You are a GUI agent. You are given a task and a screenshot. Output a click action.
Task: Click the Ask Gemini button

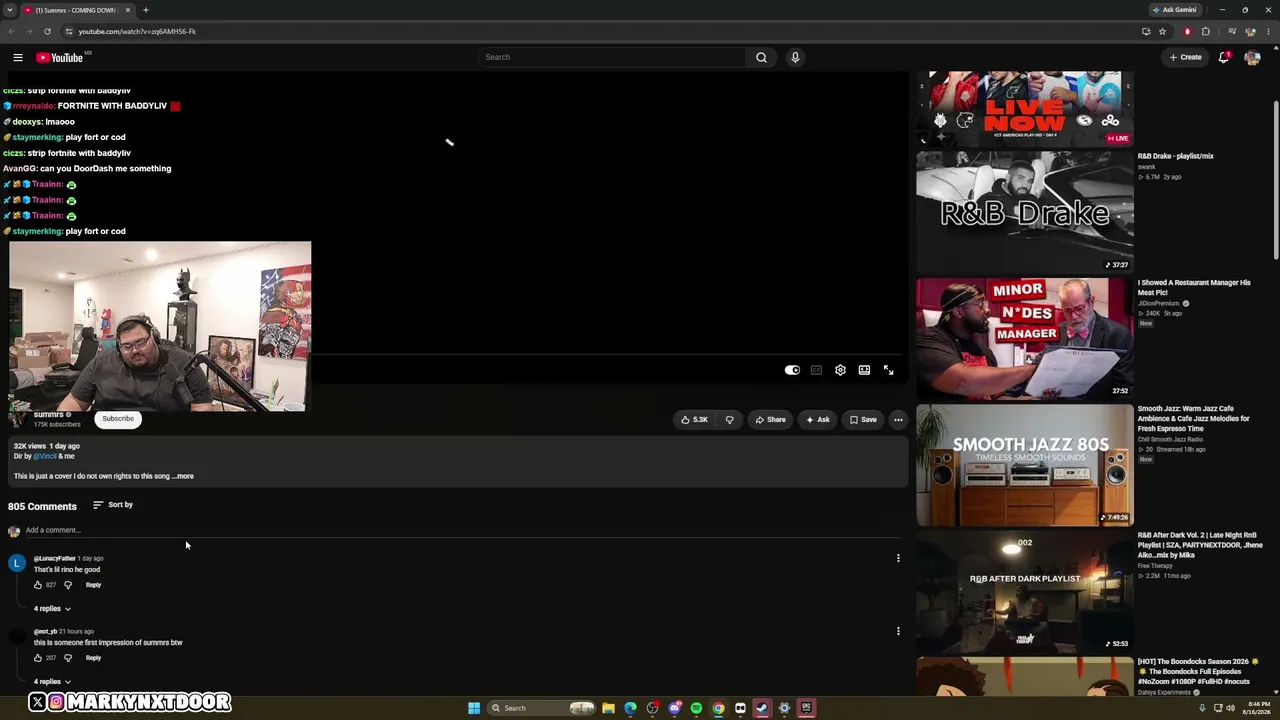(x=1174, y=10)
